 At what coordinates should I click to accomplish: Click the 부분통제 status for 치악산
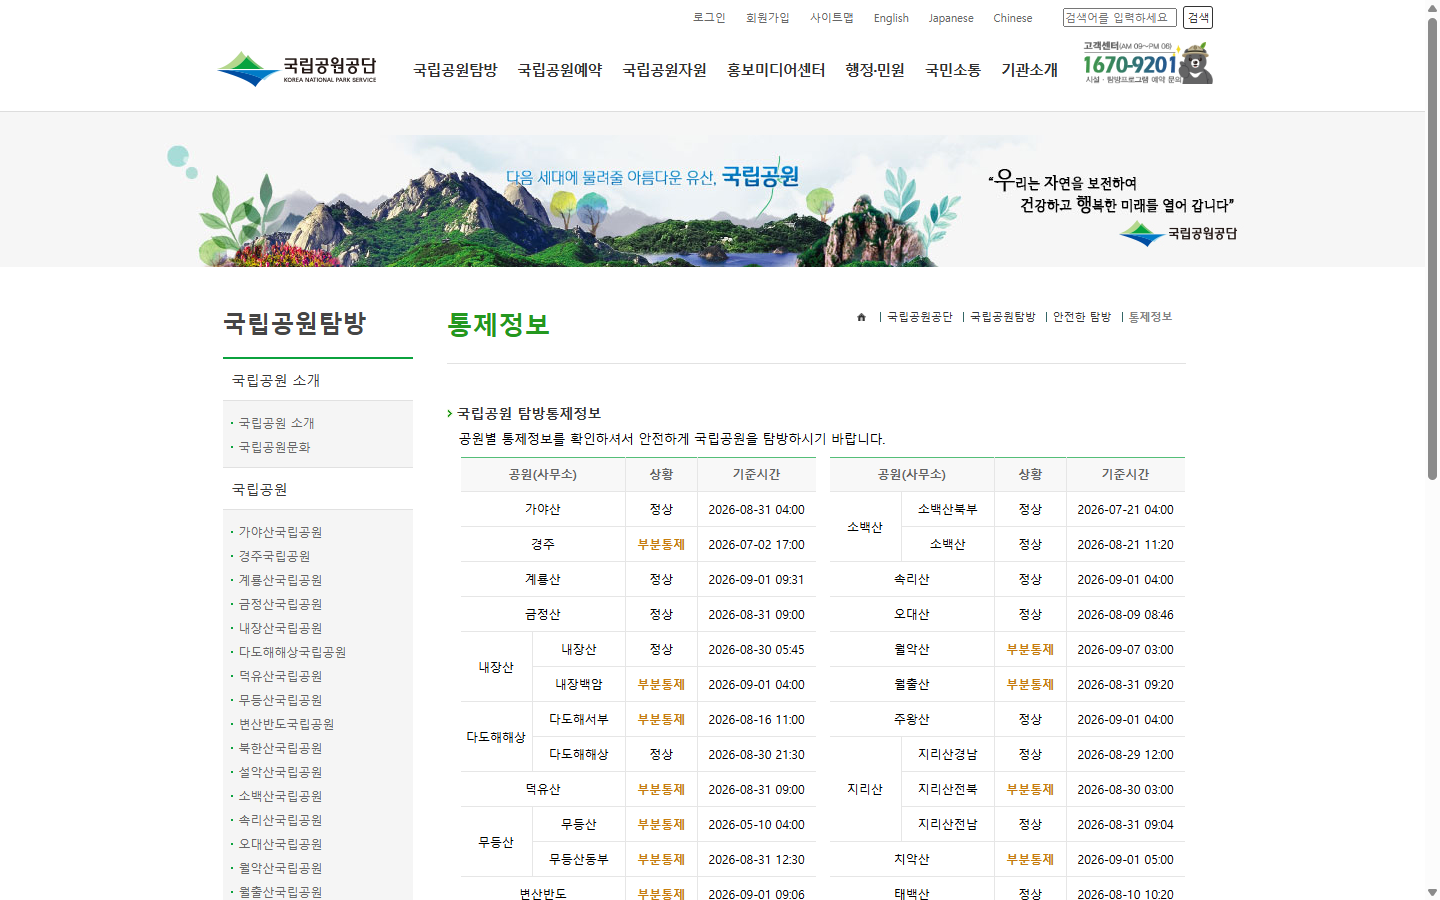(1030, 859)
